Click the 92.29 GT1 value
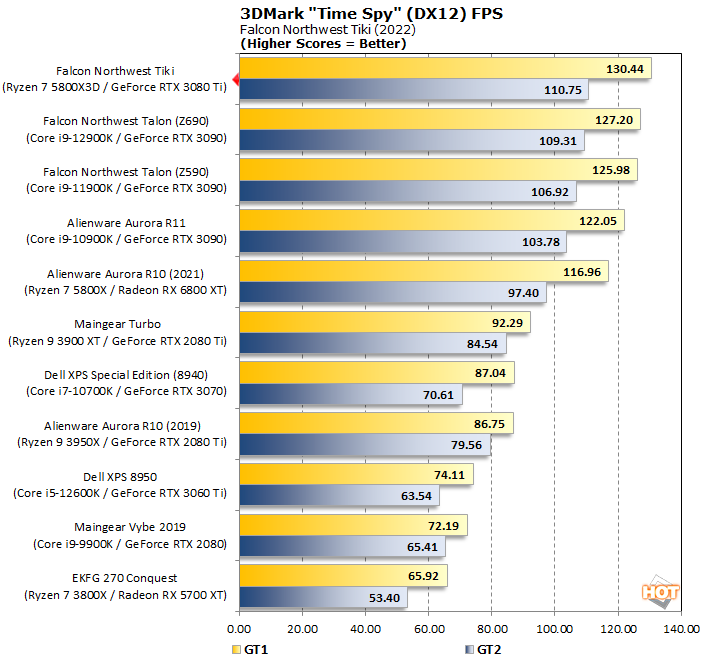Viewport: 708px width, 662px height. point(507,323)
